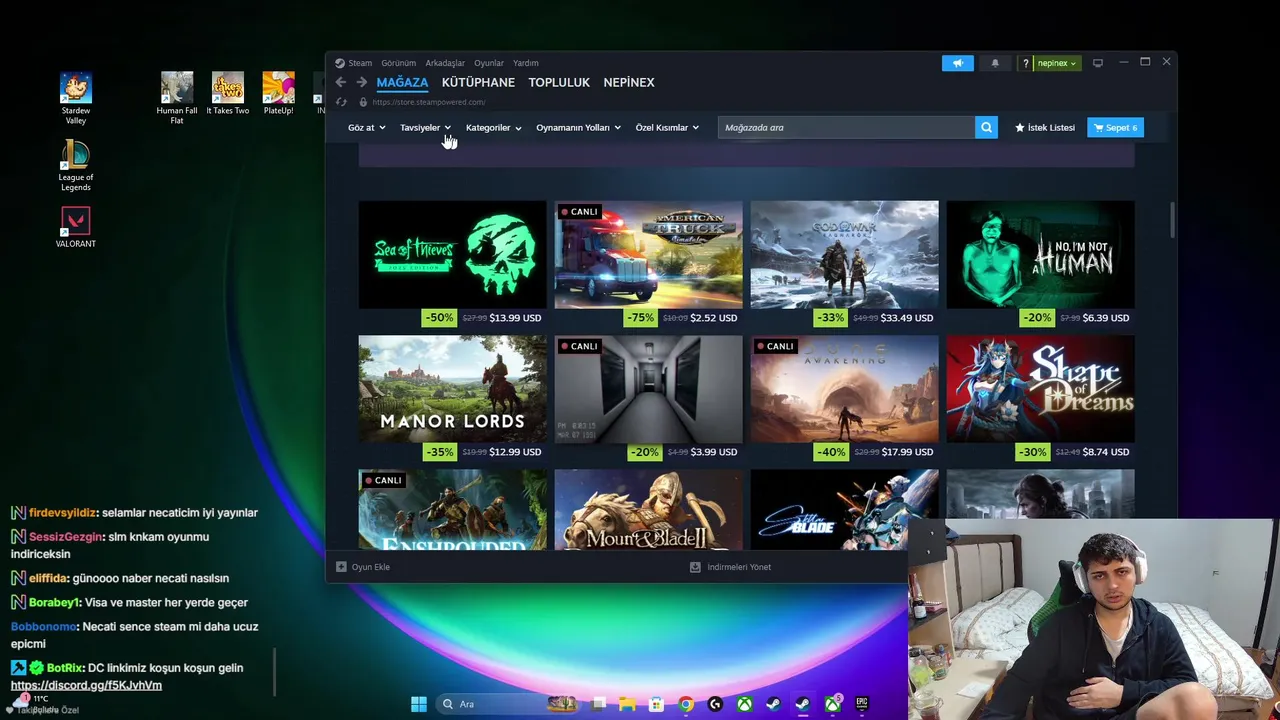Open the nepinex account dropdown
1280x720 pixels.
pyautogui.click(x=1057, y=63)
